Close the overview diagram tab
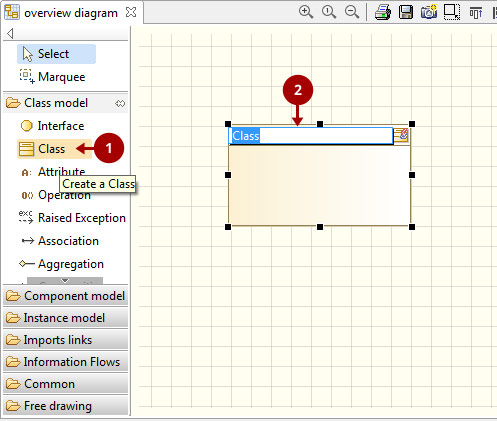 point(131,12)
